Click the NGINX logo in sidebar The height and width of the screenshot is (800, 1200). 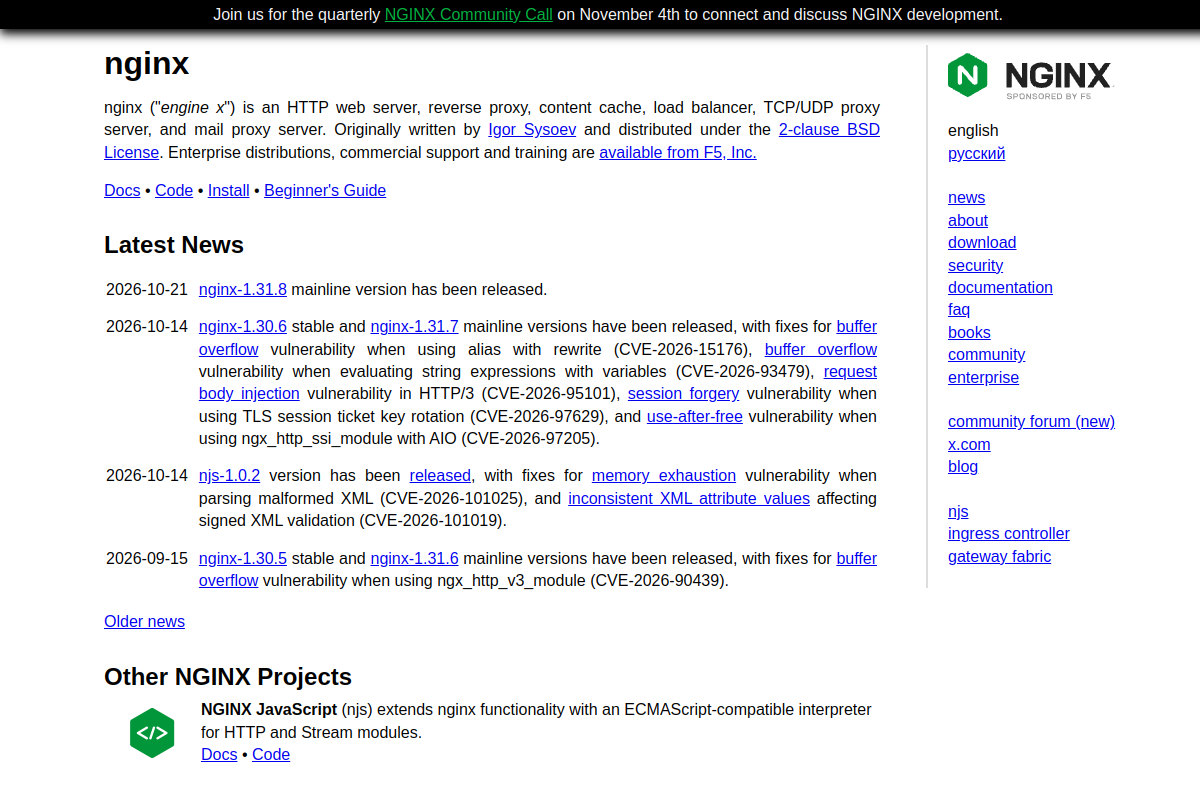point(1030,76)
